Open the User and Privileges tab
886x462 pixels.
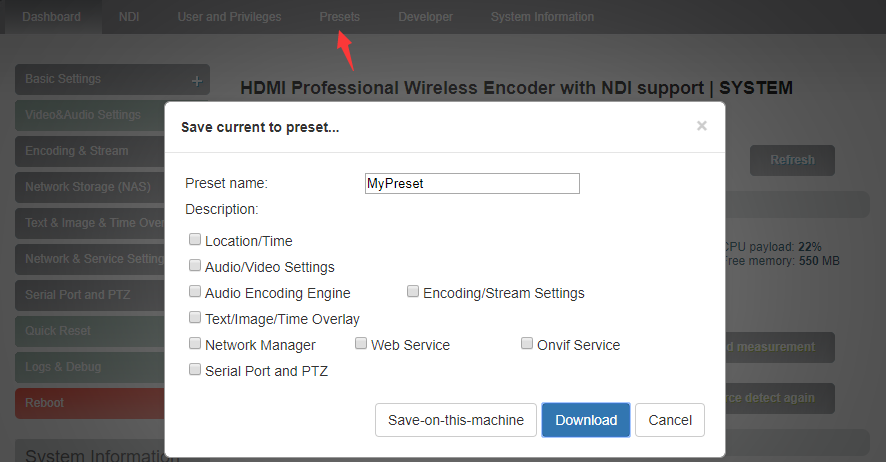tap(229, 17)
